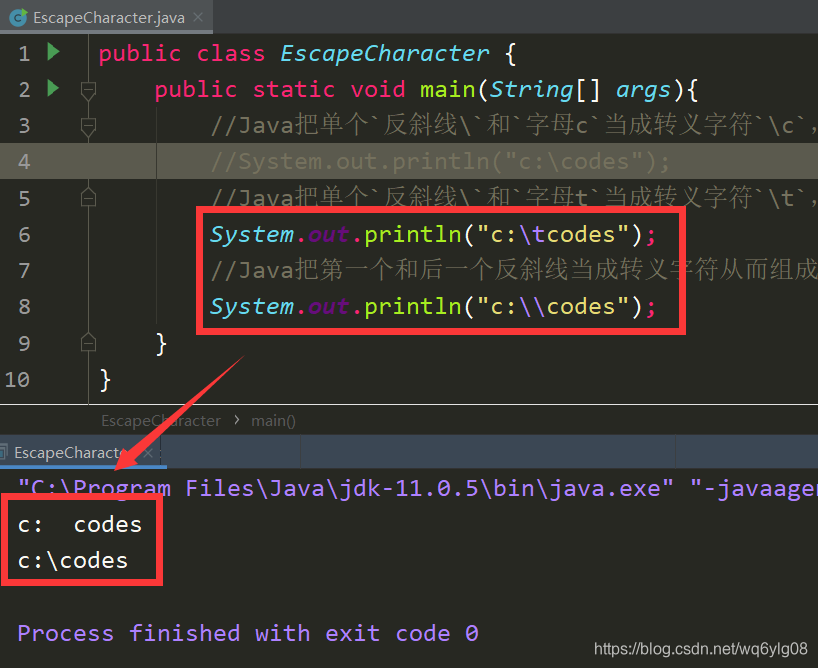Image resolution: width=818 pixels, height=668 pixels.
Task: Click line number 8 in the gutter
Action: (x=24, y=306)
